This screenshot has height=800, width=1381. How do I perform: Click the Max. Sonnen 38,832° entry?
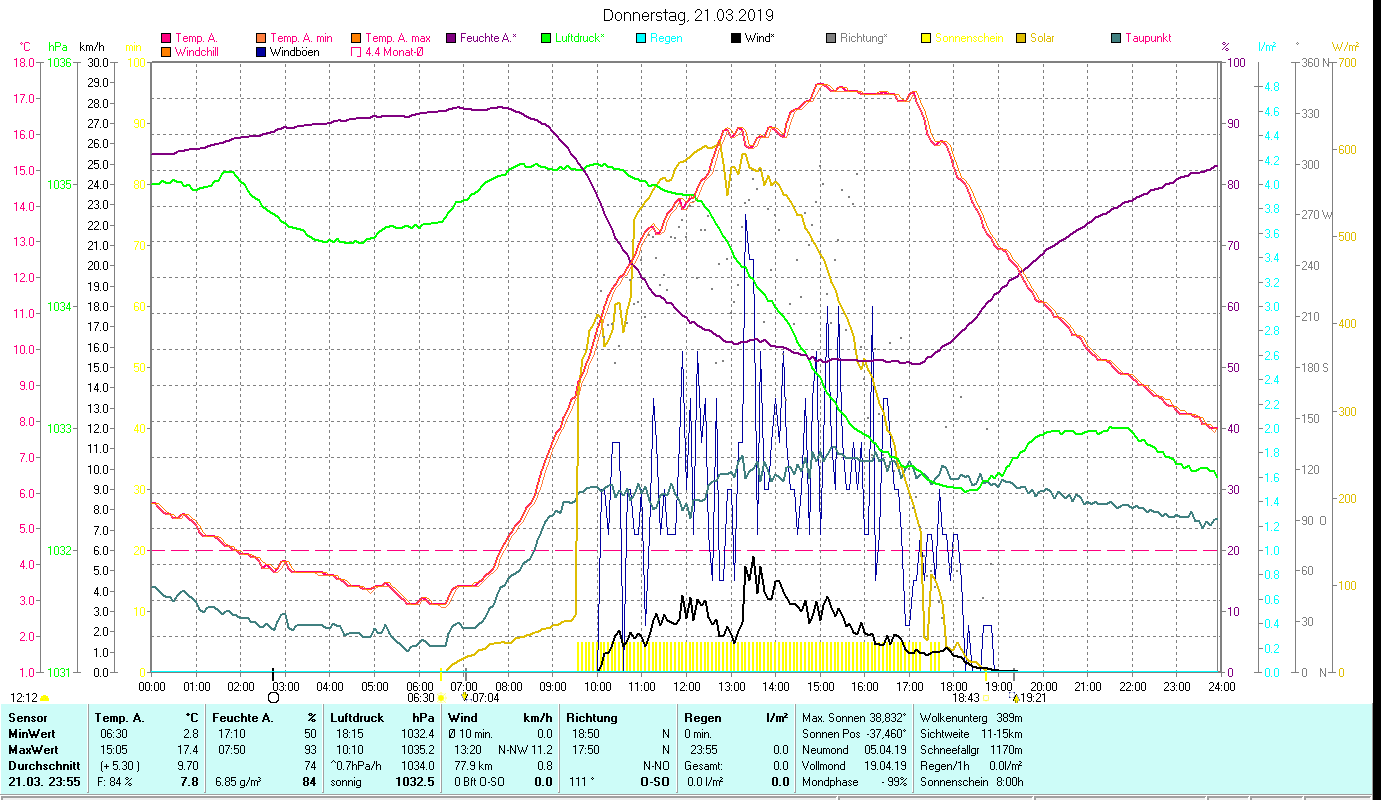click(x=855, y=718)
